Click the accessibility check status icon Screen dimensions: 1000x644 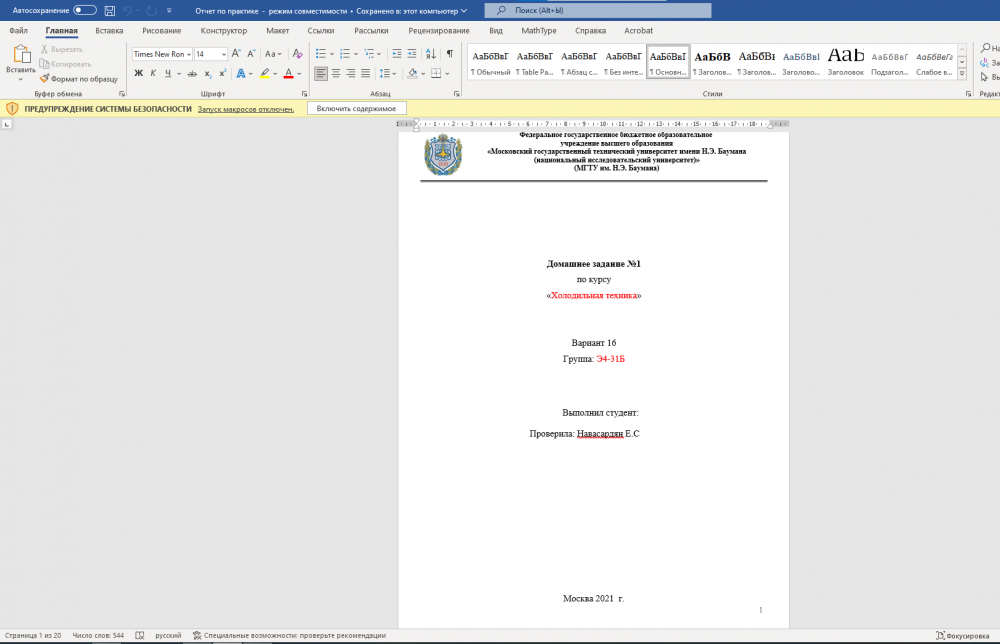(x=197, y=635)
